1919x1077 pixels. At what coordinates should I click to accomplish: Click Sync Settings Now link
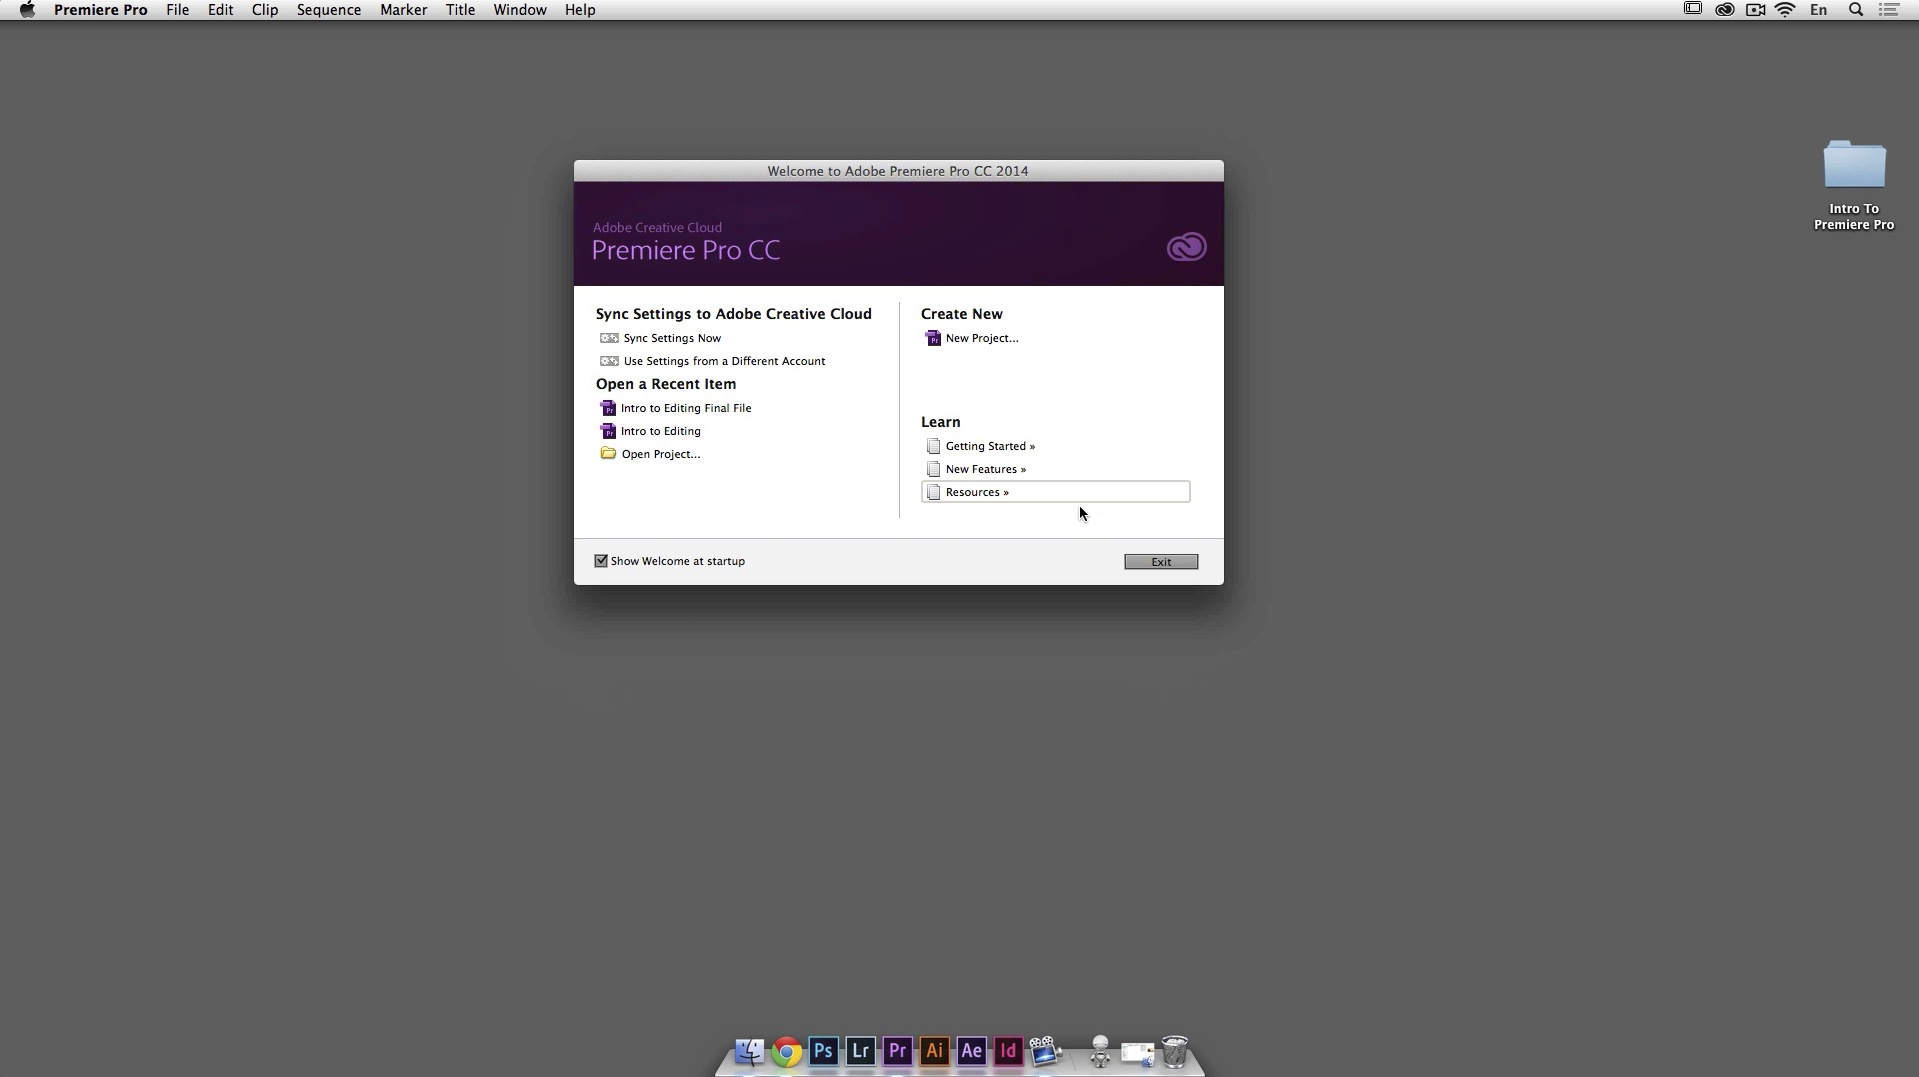[672, 338]
